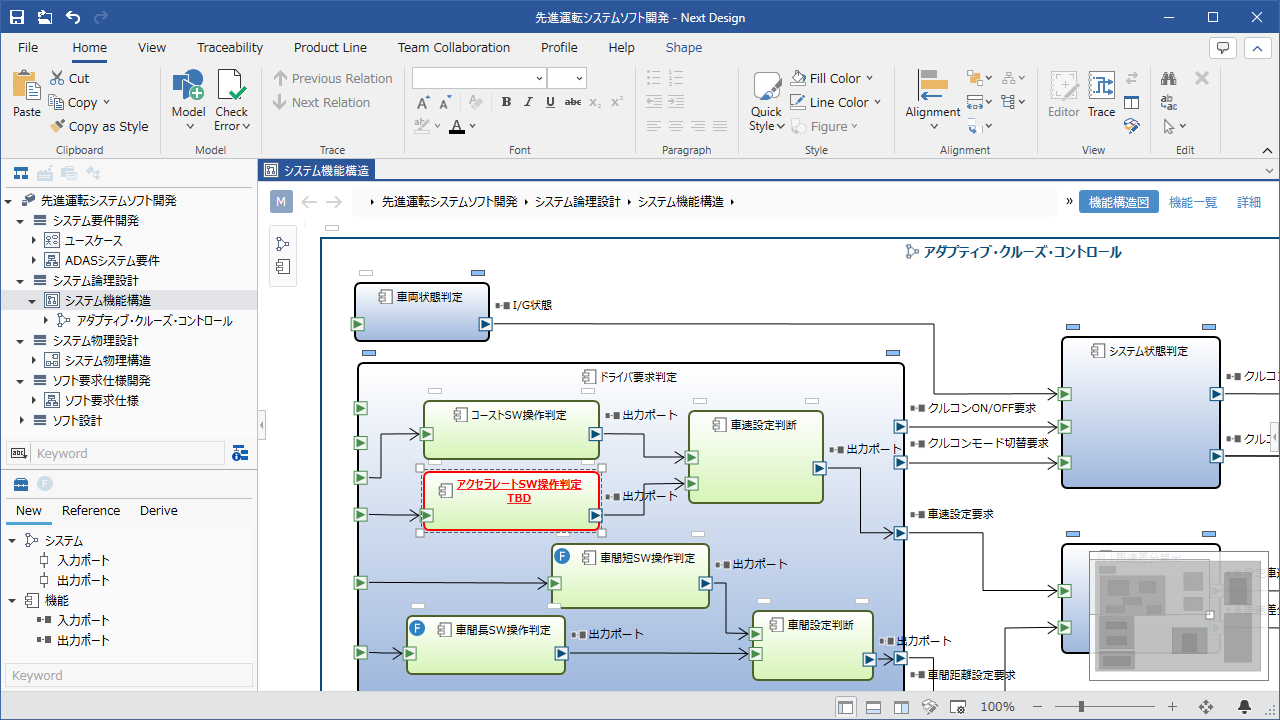This screenshot has width=1280, height=720.
Task: Toggle the layered highlight icon in status bar
Action: (929, 707)
